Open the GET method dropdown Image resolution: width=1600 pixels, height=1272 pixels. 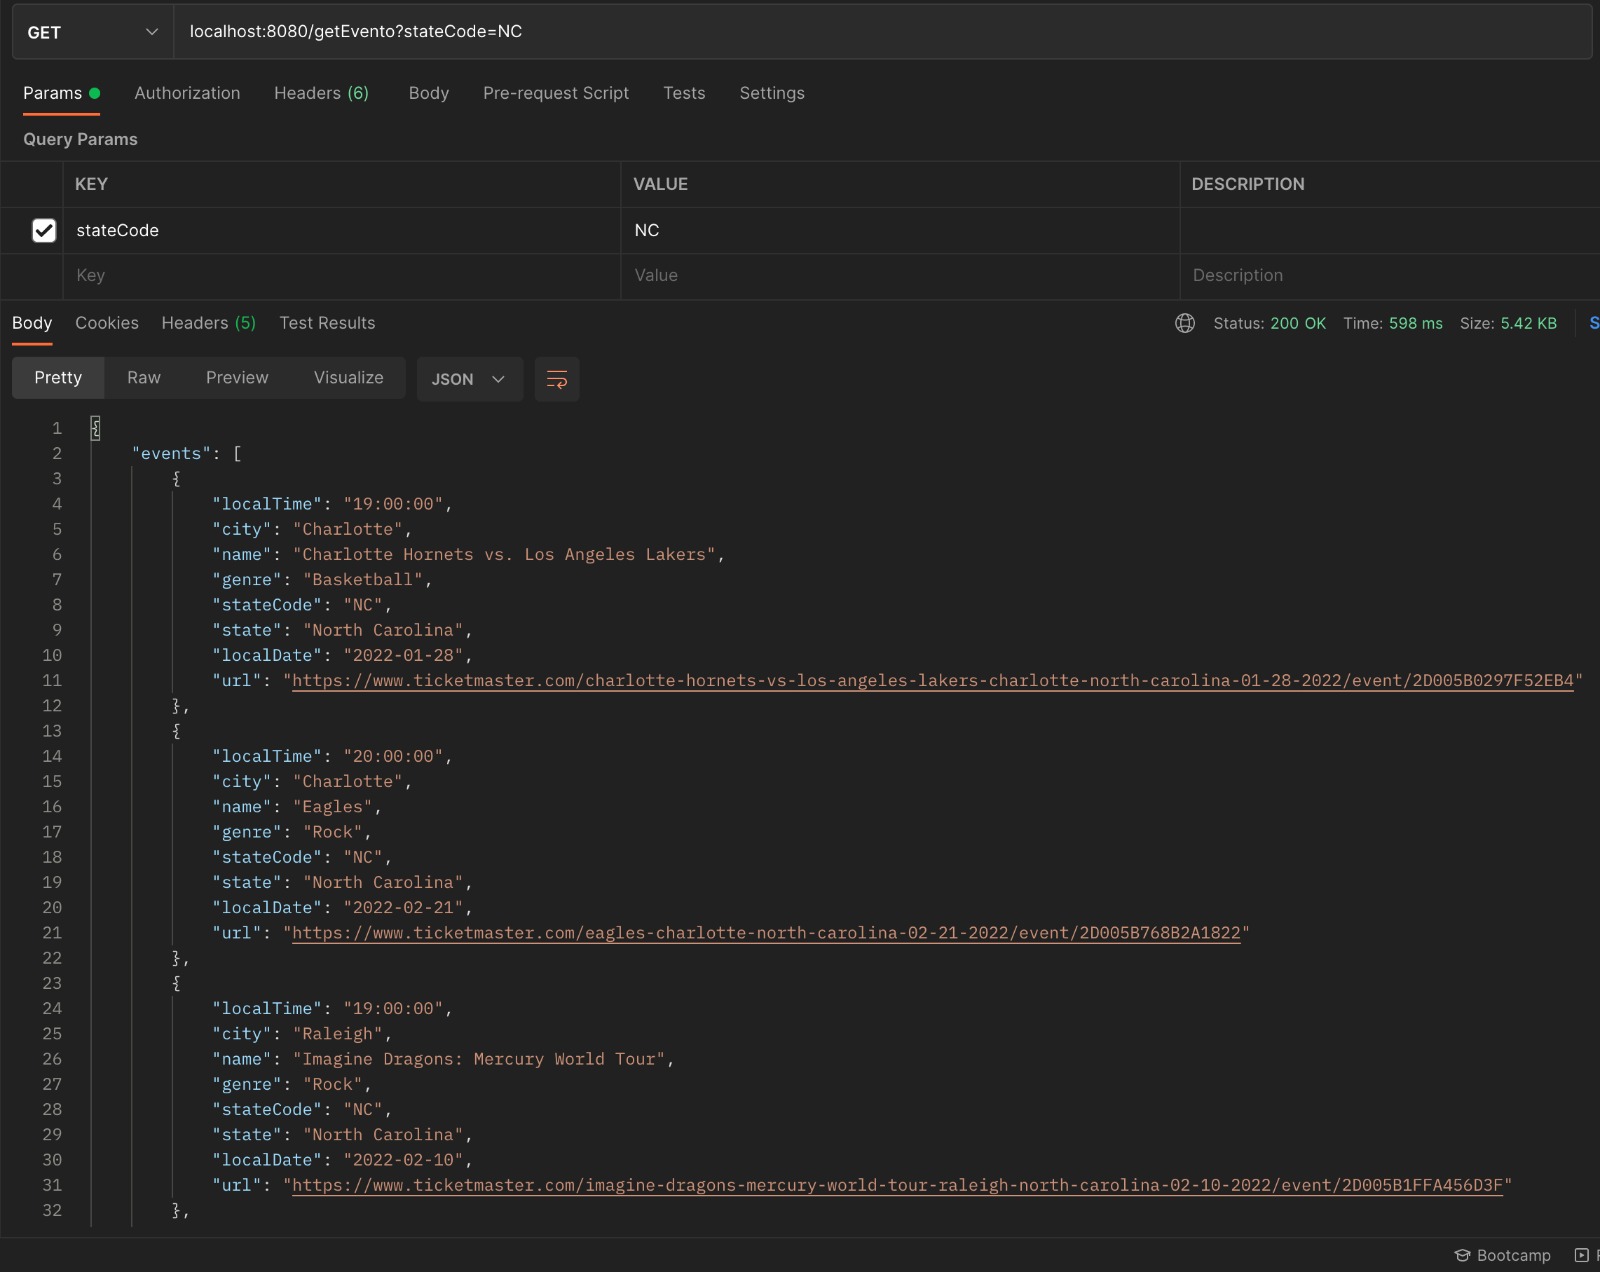pyautogui.click(x=90, y=32)
